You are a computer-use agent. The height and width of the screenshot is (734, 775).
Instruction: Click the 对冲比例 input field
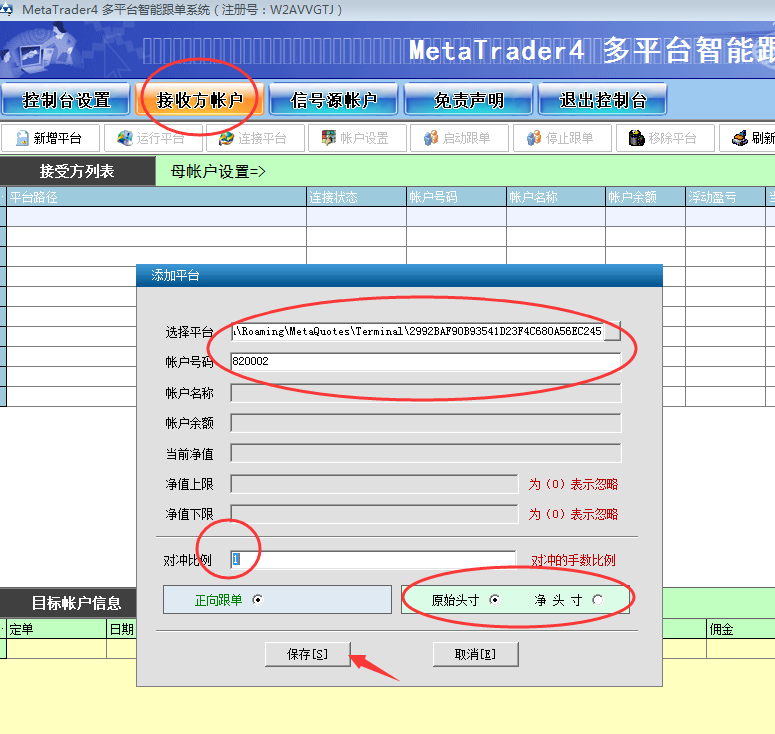click(x=373, y=560)
